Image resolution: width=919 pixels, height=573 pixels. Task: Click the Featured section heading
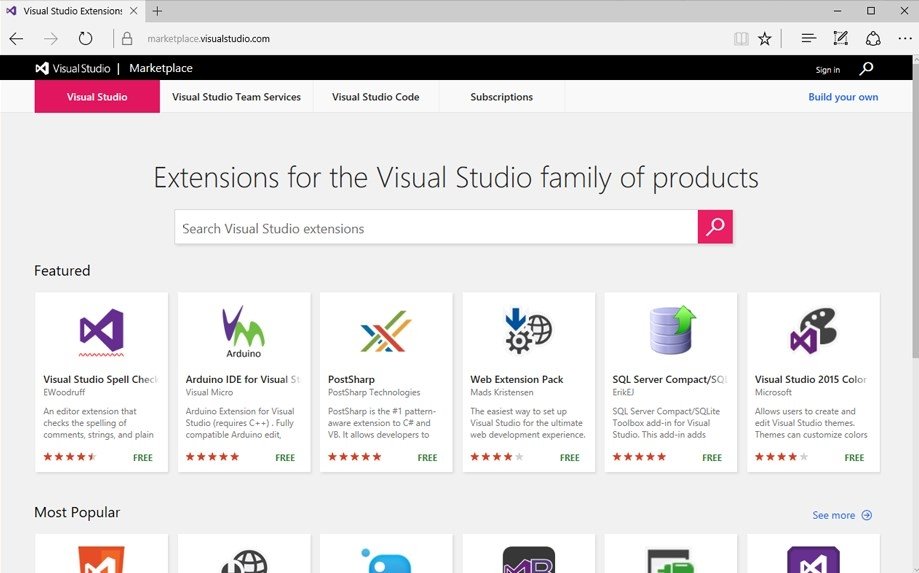coord(62,271)
